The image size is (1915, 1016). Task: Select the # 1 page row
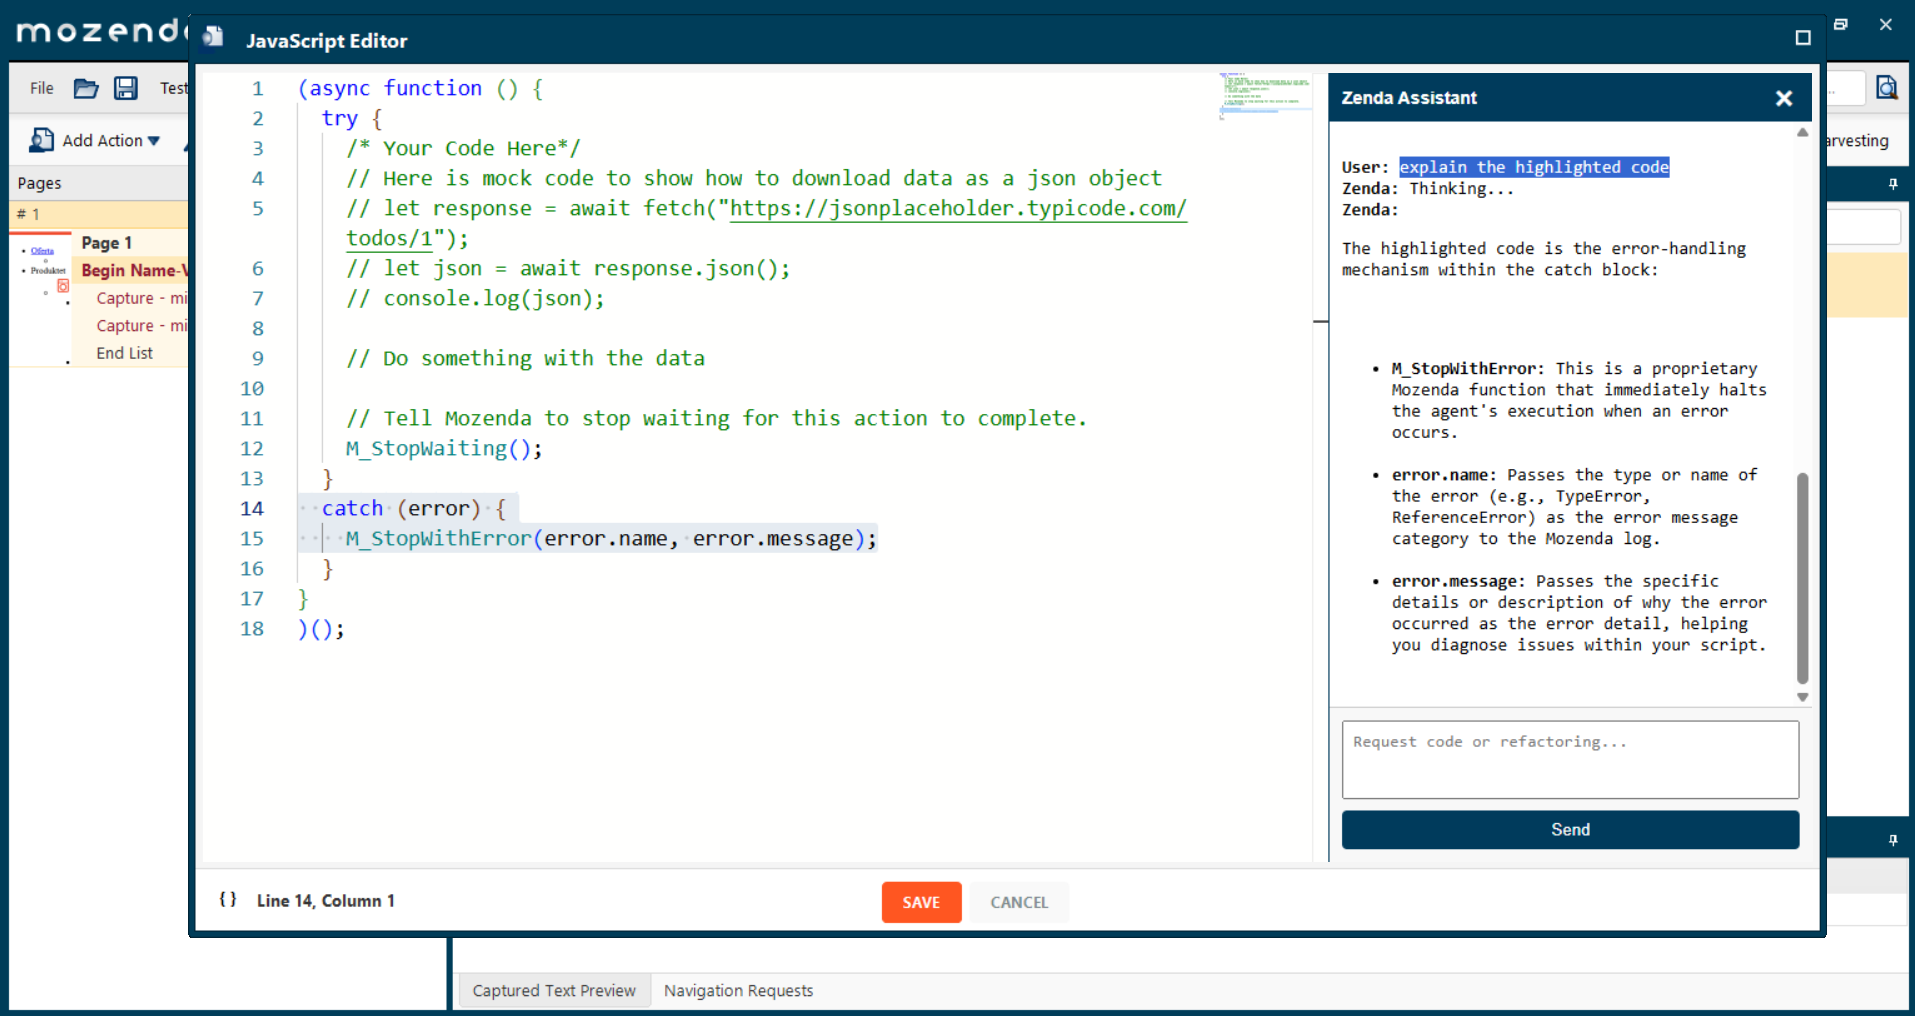[98, 214]
